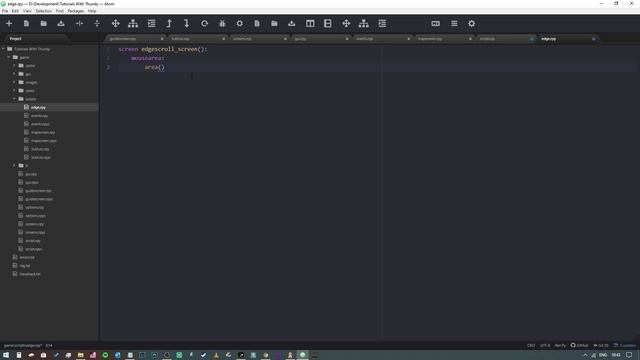This screenshot has height=360, width=640.
Task: Click the indent icon left of the up-arrow icon
Action: tap(151, 24)
